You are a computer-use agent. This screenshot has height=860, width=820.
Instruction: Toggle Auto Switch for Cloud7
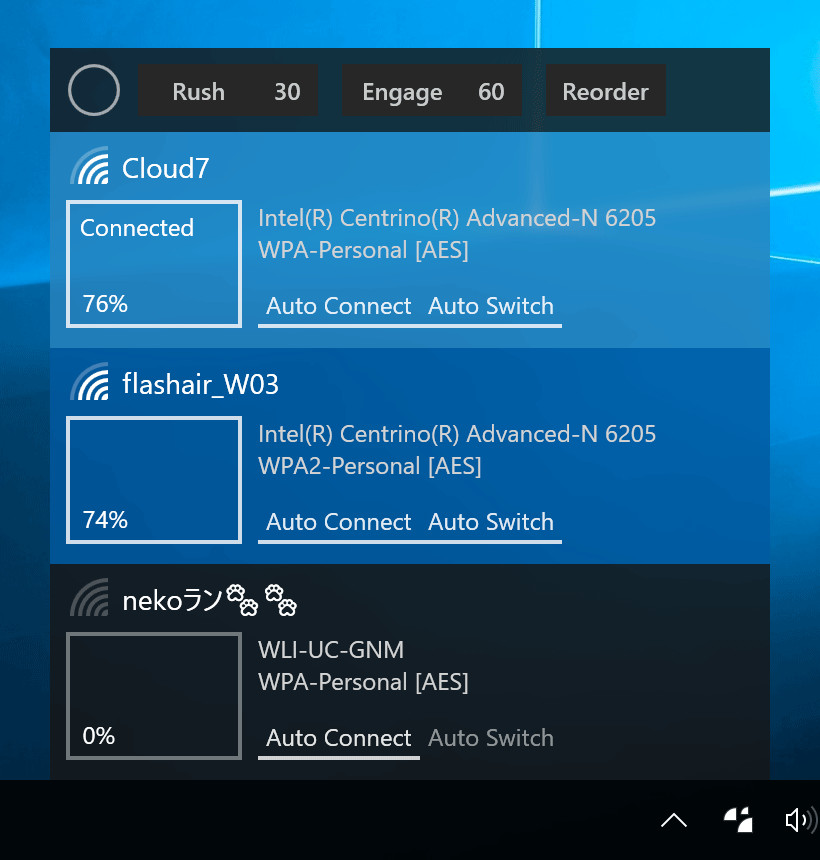click(491, 307)
